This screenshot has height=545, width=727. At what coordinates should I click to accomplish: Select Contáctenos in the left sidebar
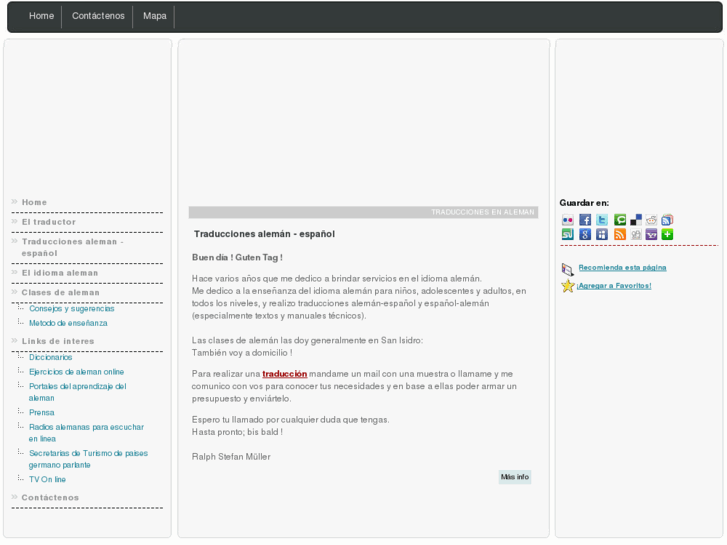pyautogui.click(x=50, y=497)
